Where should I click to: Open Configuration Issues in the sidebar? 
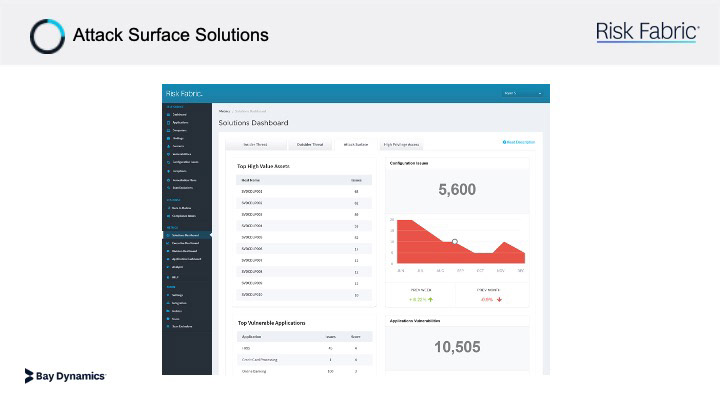coord(186,162)
